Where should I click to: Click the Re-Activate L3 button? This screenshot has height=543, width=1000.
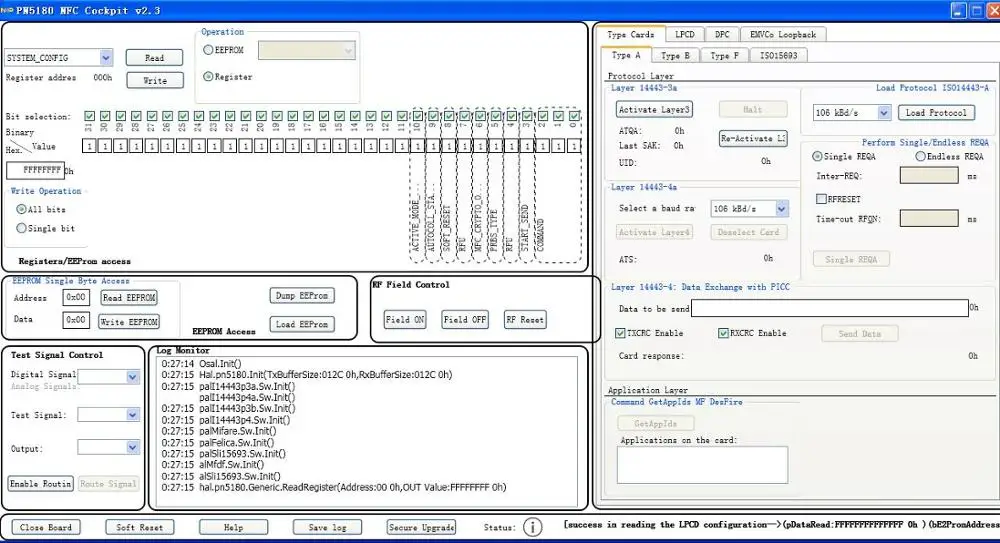click(x=753, y=138)
